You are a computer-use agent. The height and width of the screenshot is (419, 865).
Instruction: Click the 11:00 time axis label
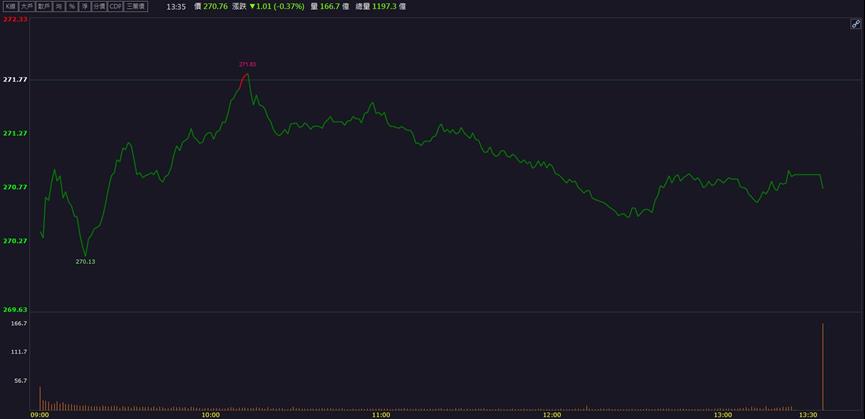click(381, 415)
